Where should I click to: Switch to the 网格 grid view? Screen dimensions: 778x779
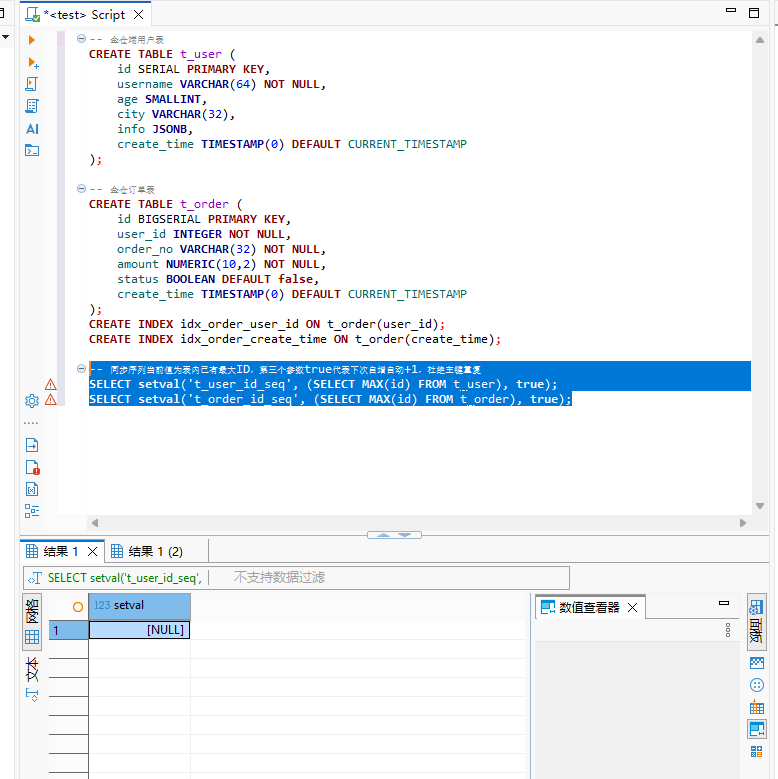click(32, 621)
